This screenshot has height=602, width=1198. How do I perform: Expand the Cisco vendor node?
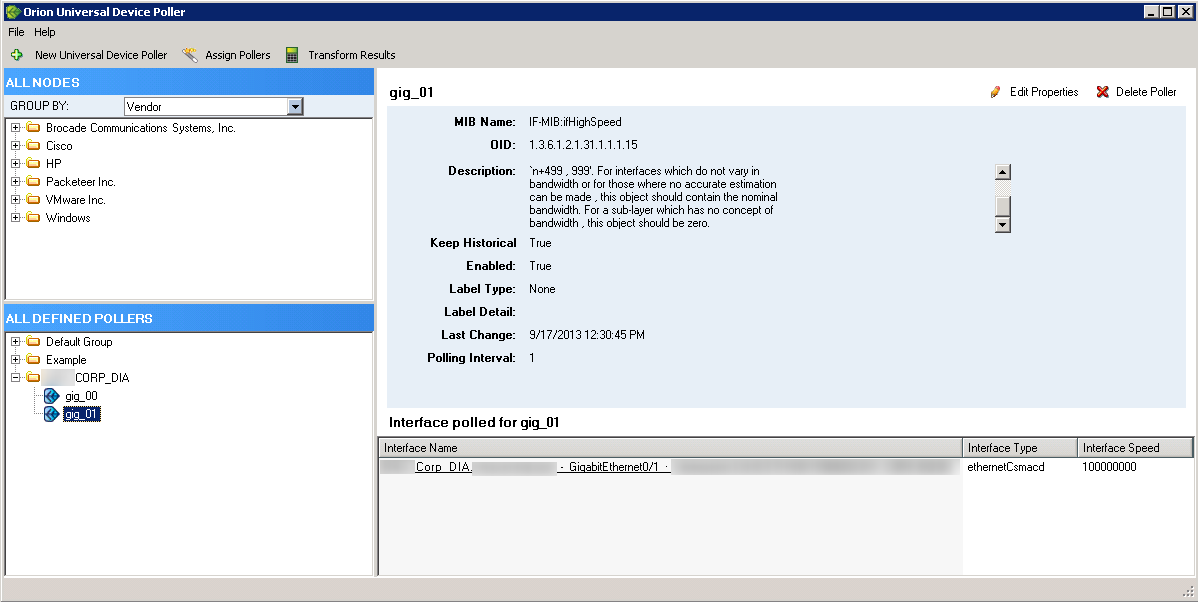[15, 145]
